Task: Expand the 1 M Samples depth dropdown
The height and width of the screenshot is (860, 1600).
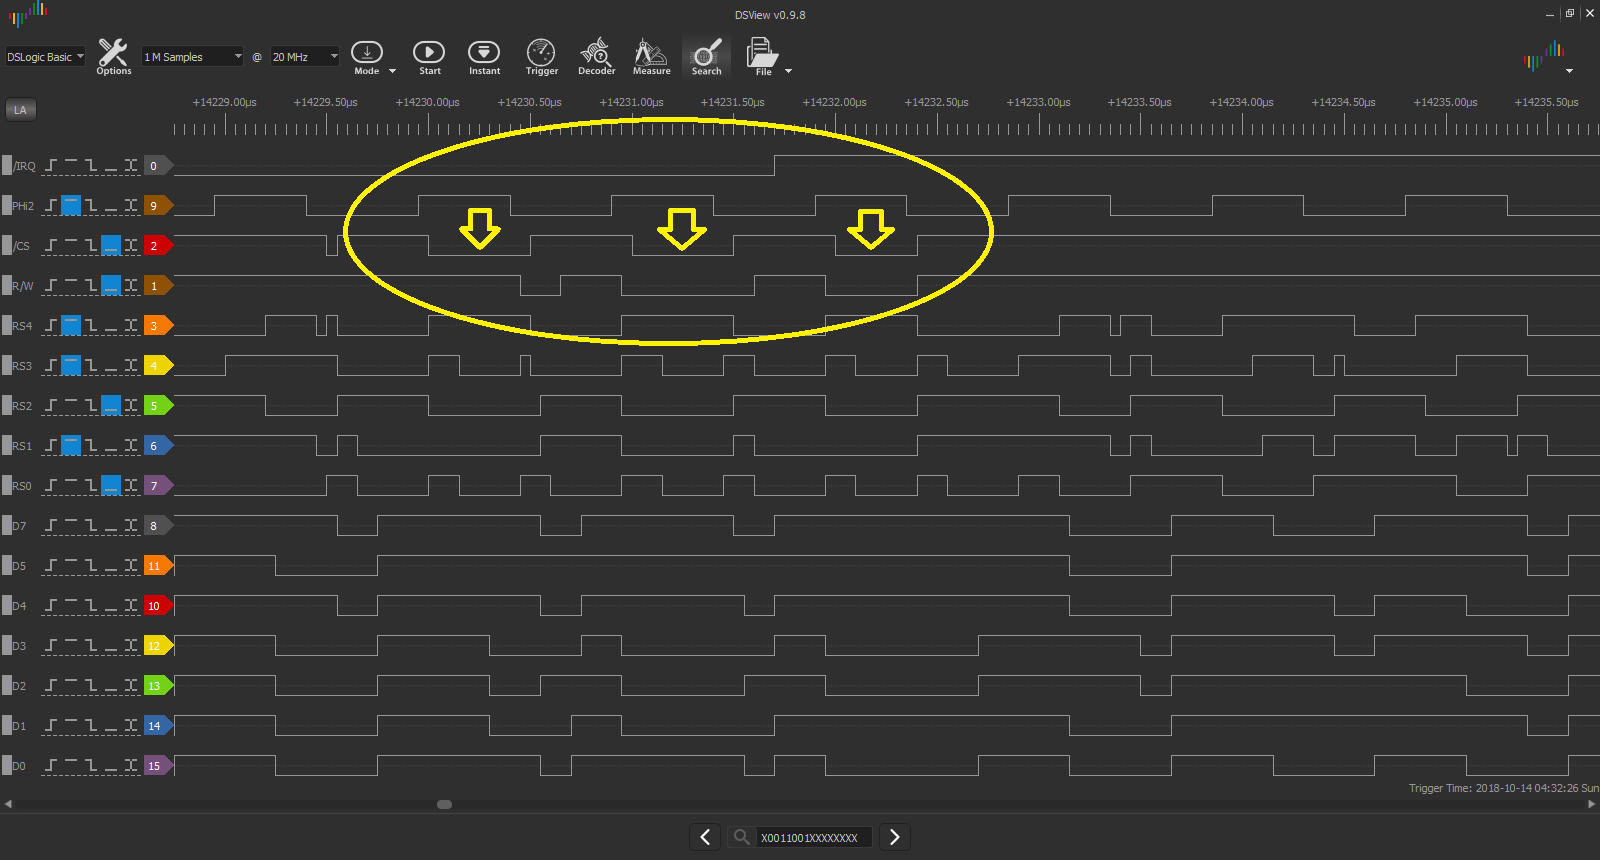Action: click(192, 57)
